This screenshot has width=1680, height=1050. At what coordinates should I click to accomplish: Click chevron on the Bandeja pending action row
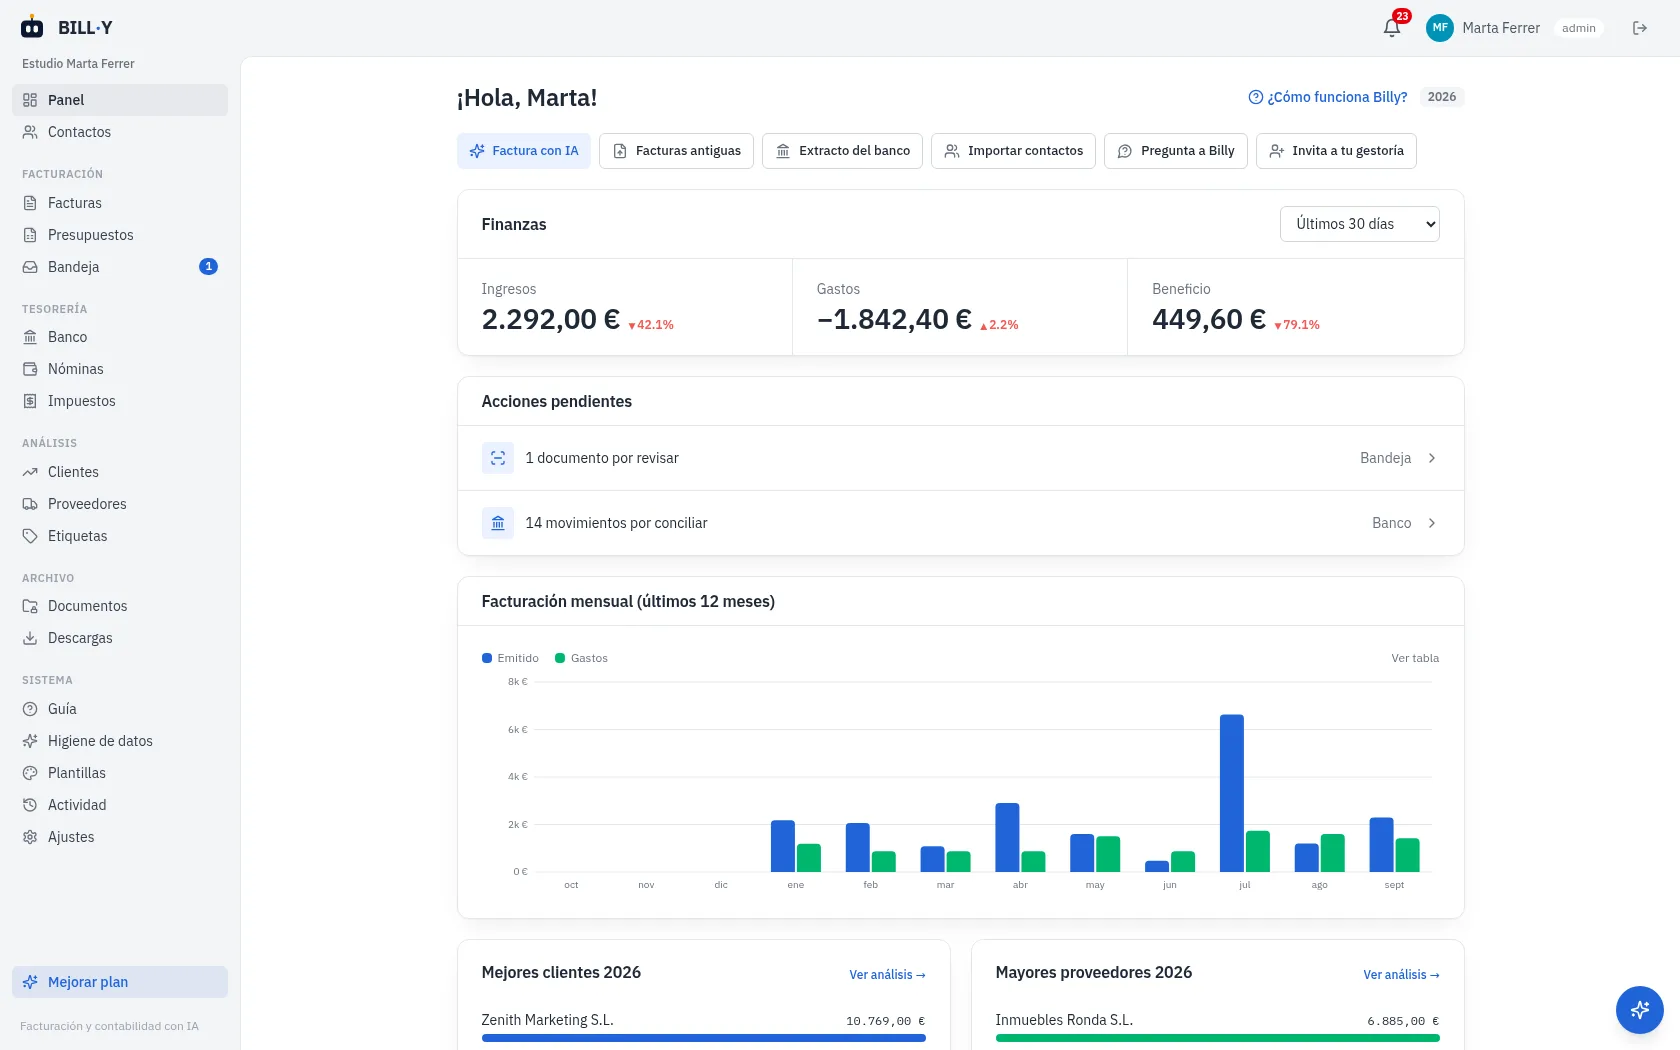pyautogui.click(x=1432, y=458)
